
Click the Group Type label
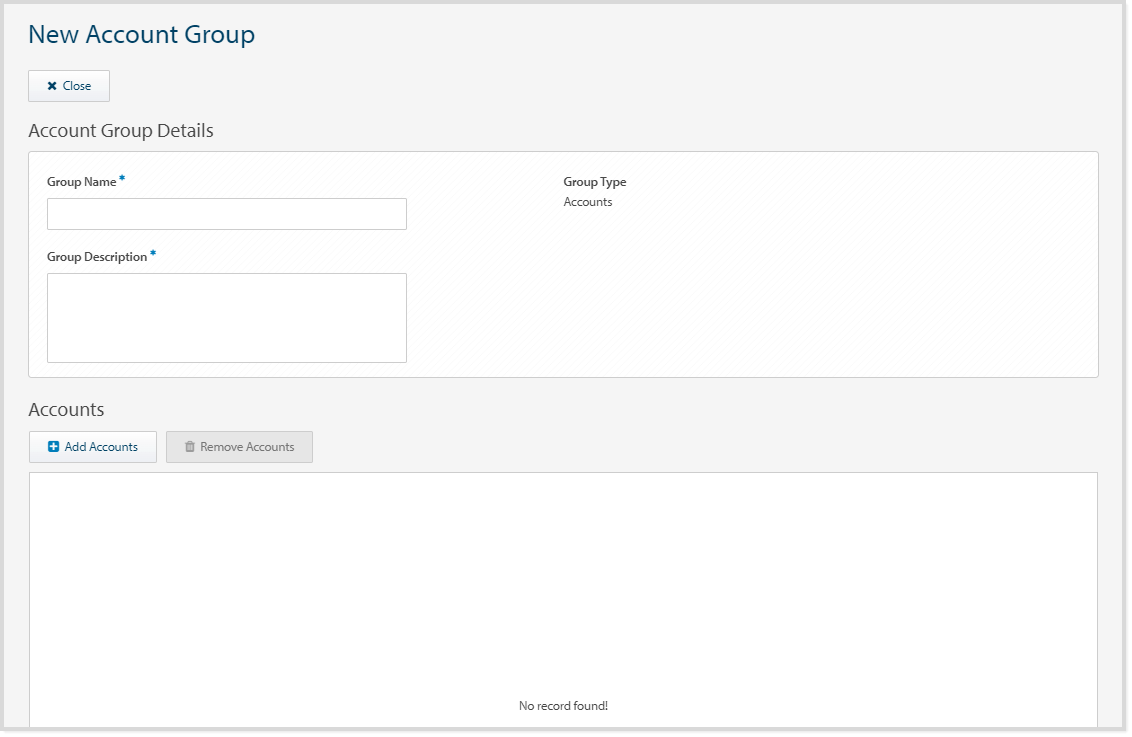(595, 182)
